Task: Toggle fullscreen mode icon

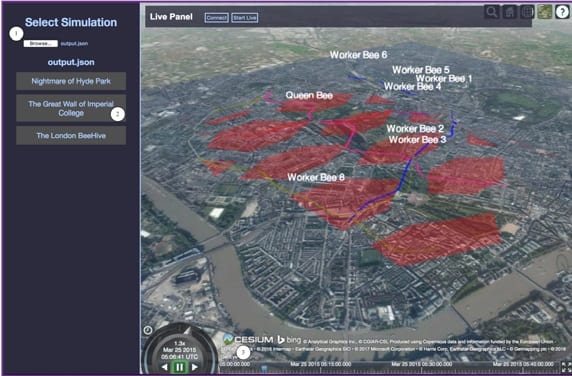Action: coord(566,367)
